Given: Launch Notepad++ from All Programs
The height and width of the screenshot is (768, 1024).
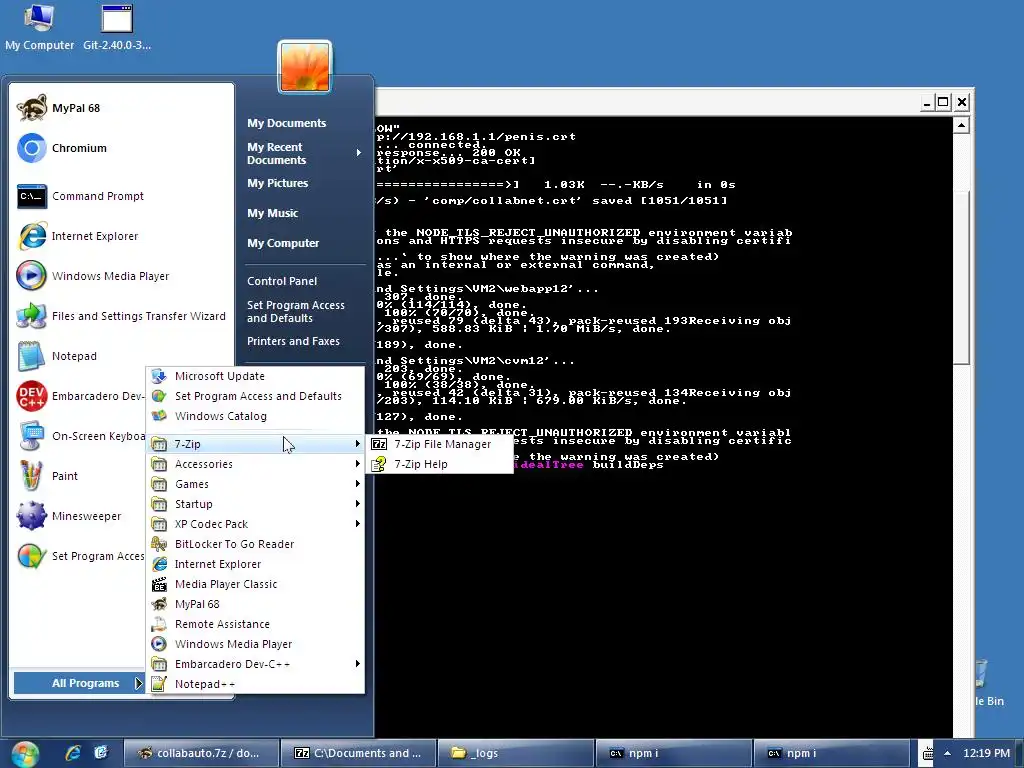Looking at the screenshot, I should click(x=256, y=684).
